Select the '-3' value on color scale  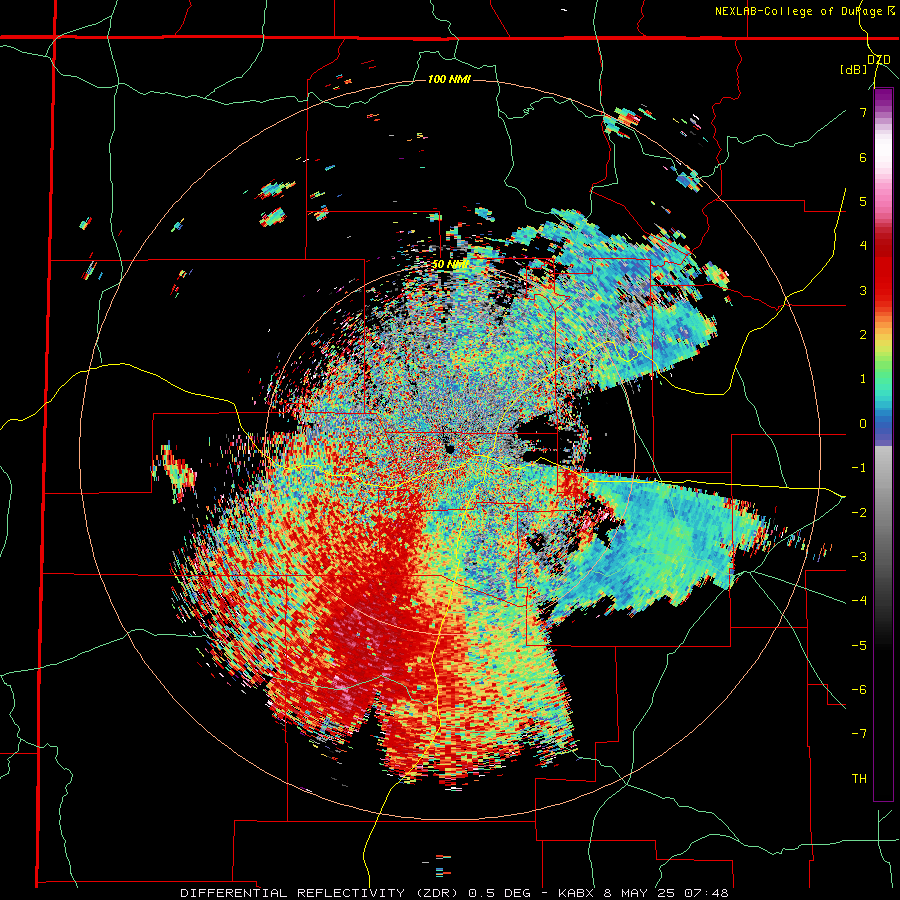coord(859,557)
